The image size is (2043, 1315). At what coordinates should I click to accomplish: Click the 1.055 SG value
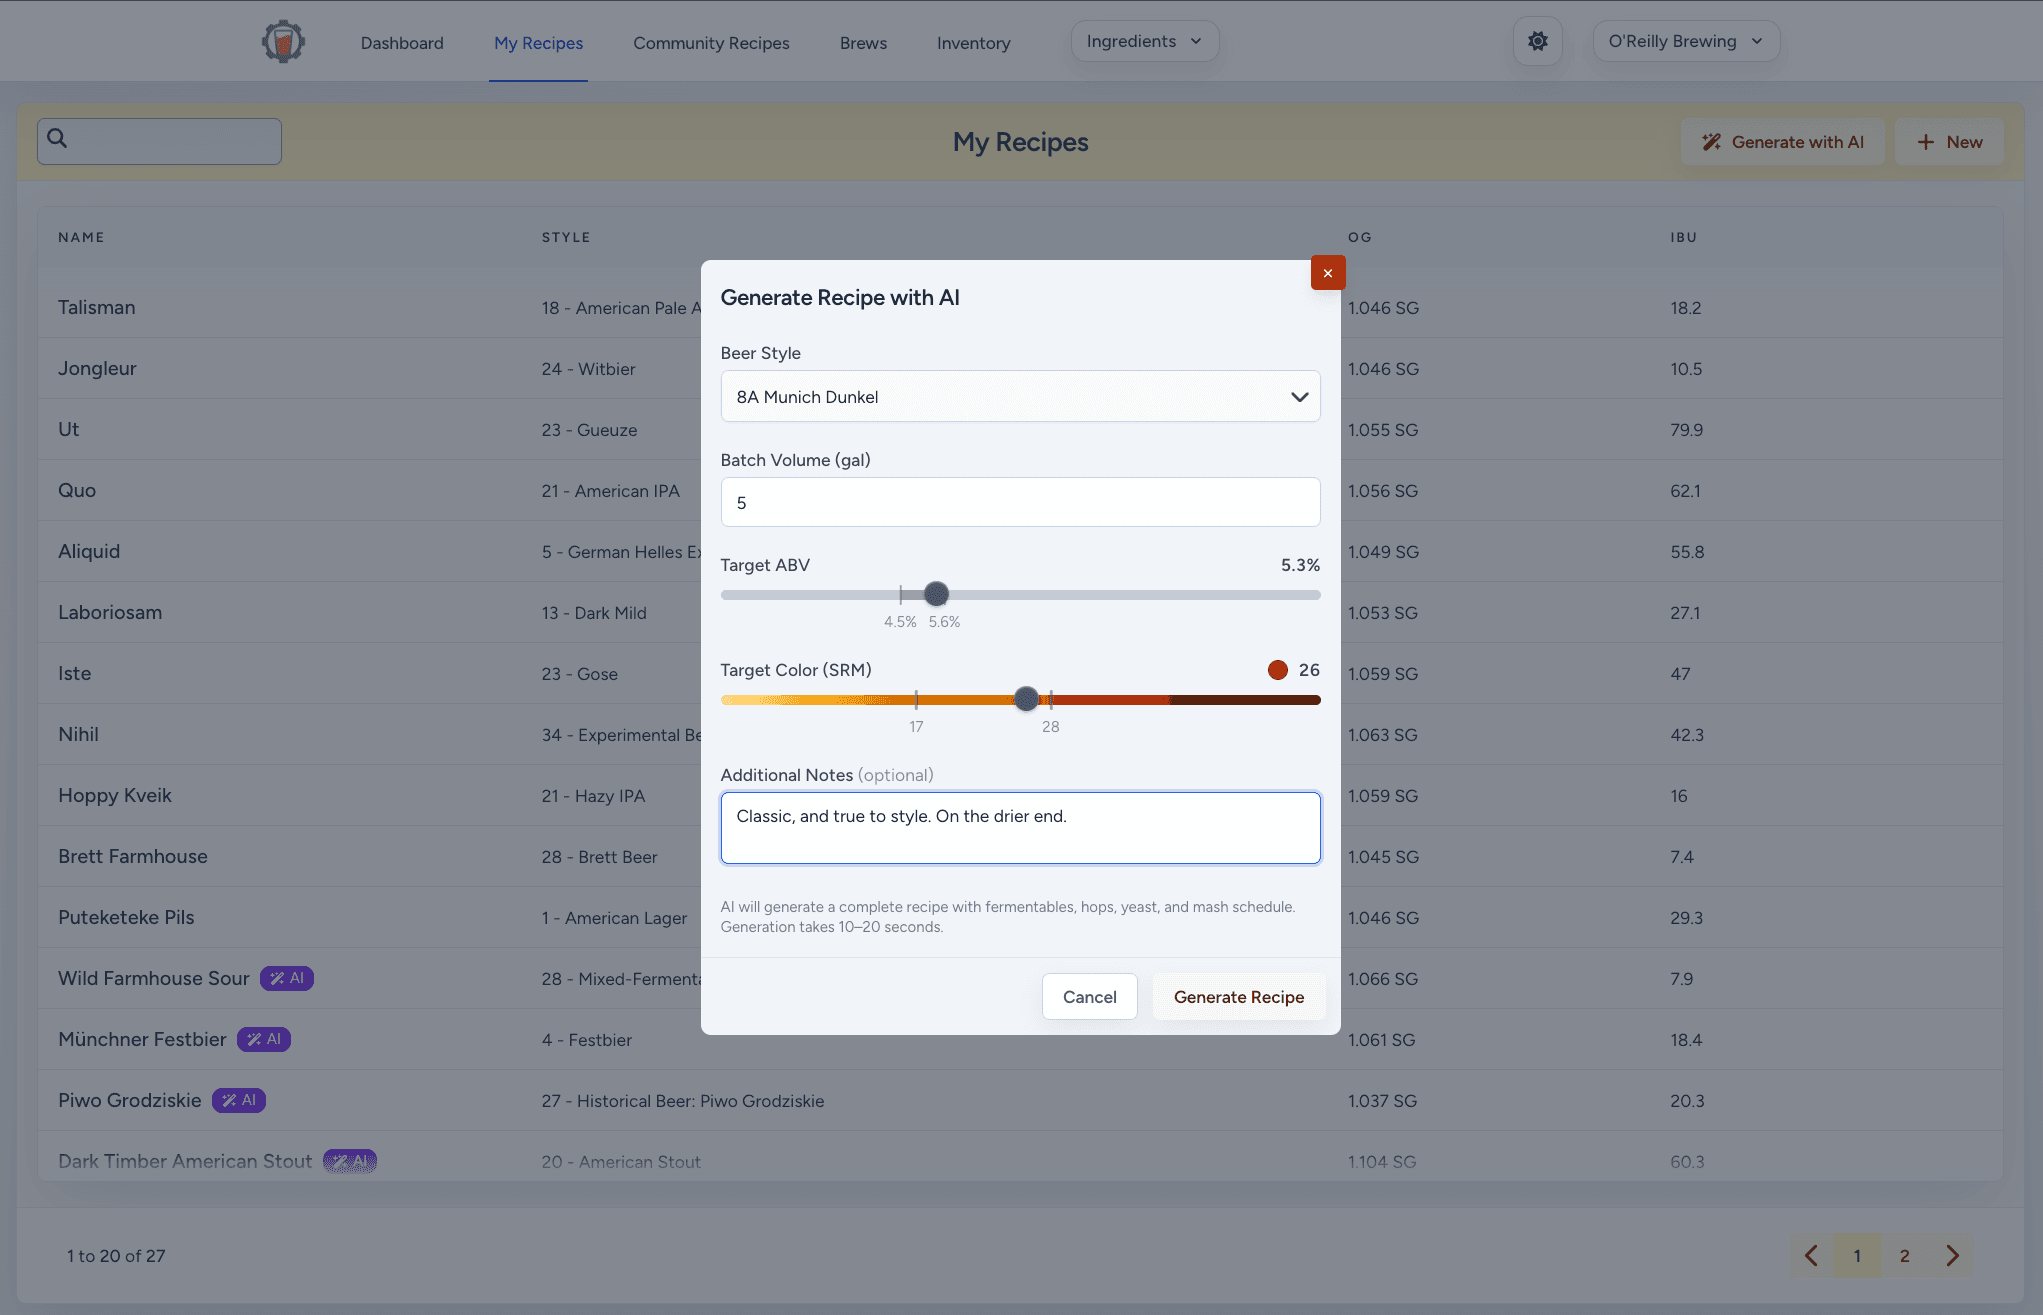coord(1383,430)
